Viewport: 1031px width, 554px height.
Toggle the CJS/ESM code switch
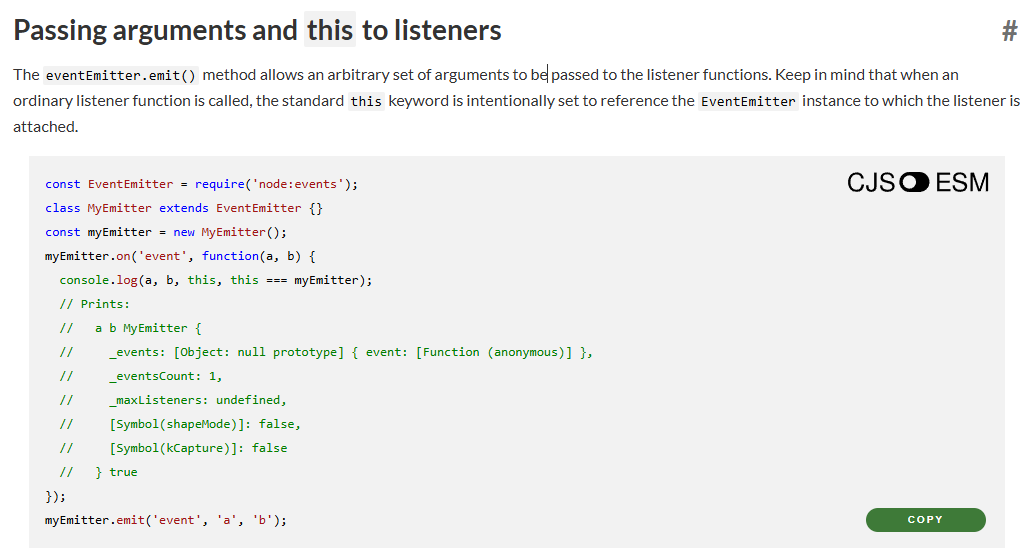click(914, 182)
